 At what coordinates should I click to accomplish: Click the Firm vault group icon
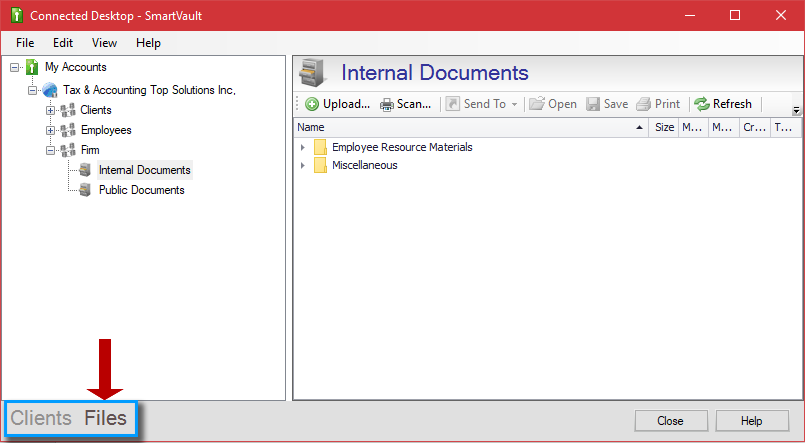click(x=68, y=150)
